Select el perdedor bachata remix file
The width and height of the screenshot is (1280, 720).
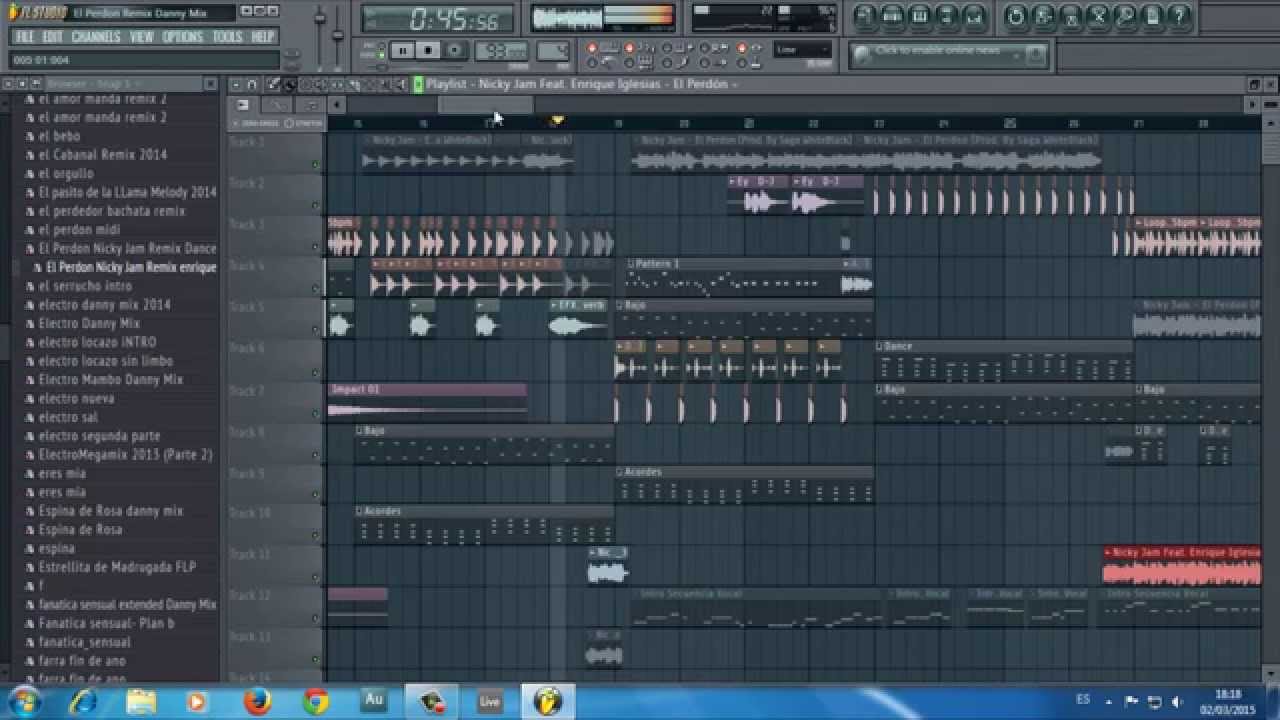112,212
